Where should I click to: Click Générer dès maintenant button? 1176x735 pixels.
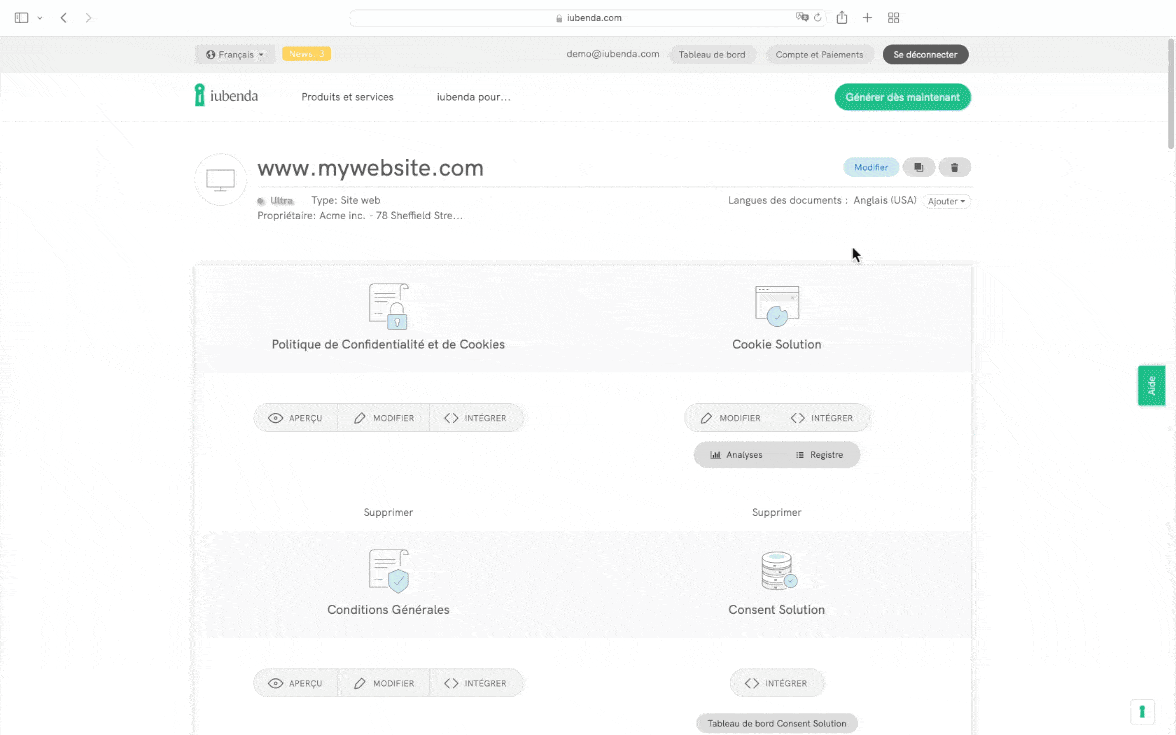[x=902, y=97]
